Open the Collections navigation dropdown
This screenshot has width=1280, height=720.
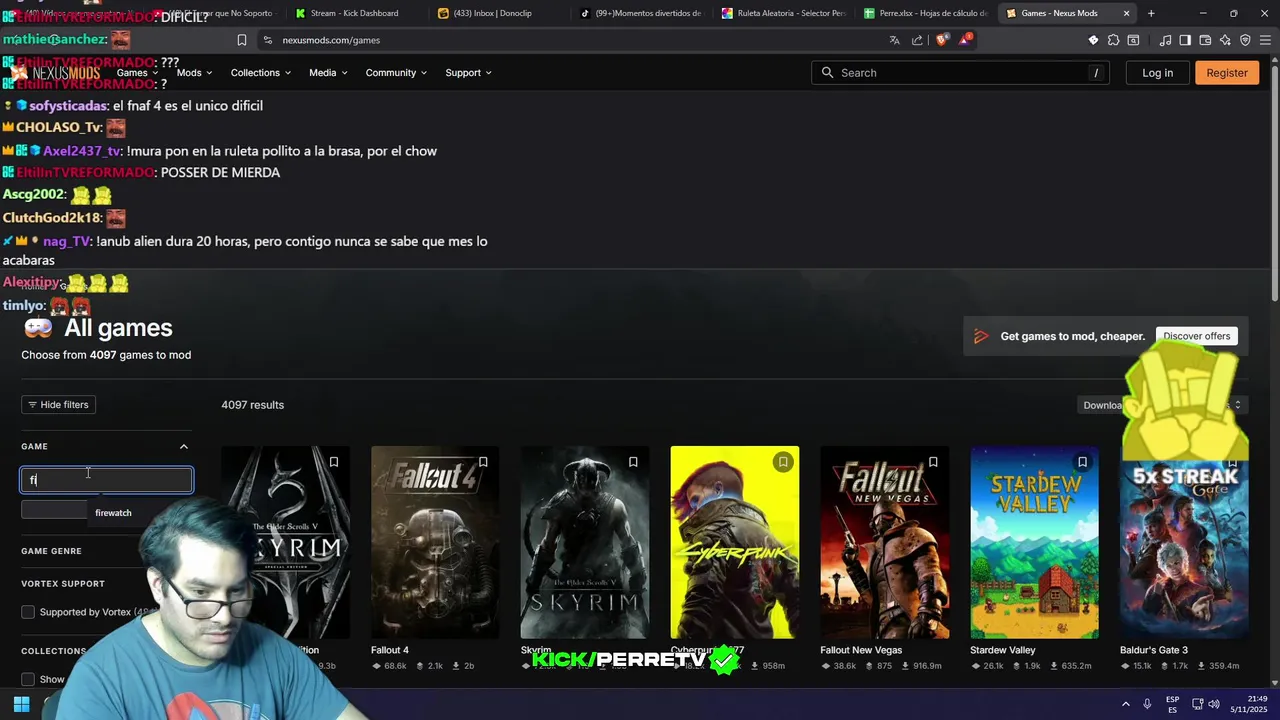(x=260, y=72)
